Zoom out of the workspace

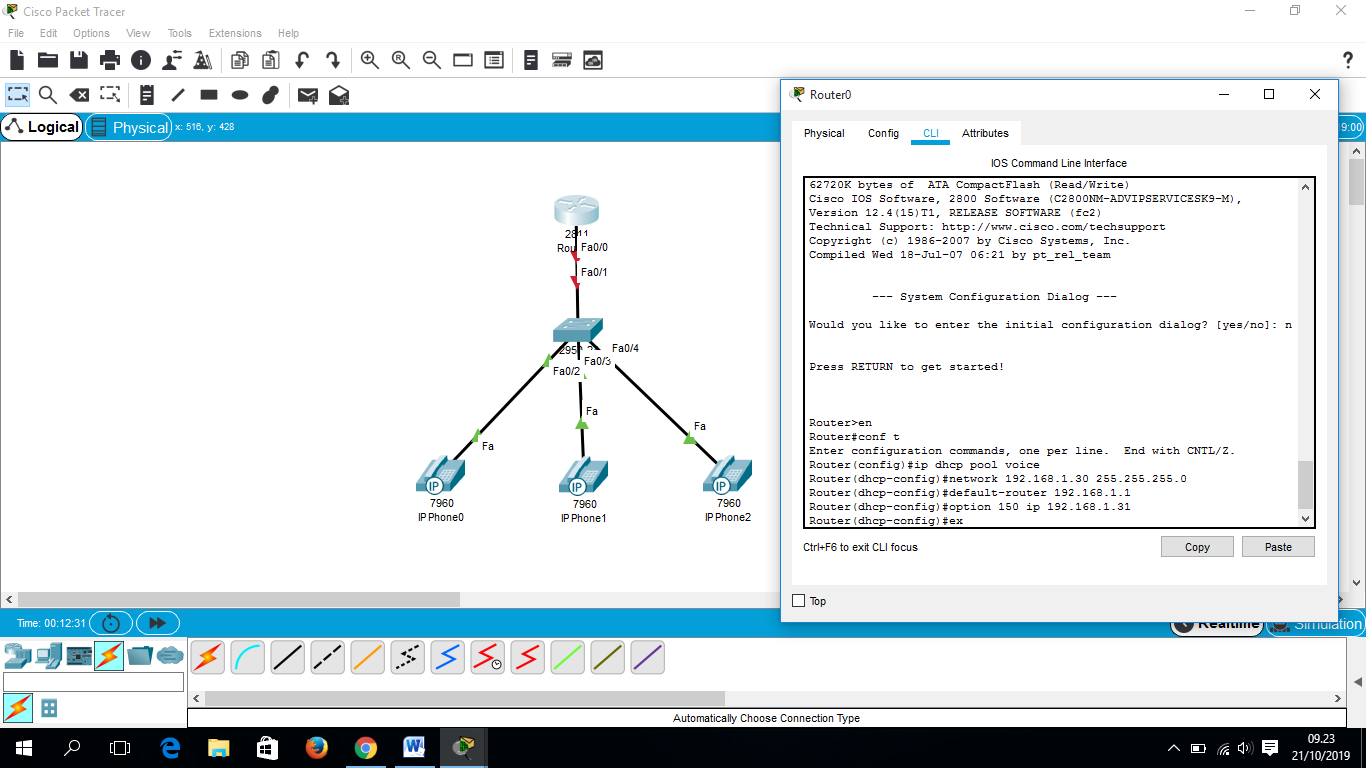432,61
